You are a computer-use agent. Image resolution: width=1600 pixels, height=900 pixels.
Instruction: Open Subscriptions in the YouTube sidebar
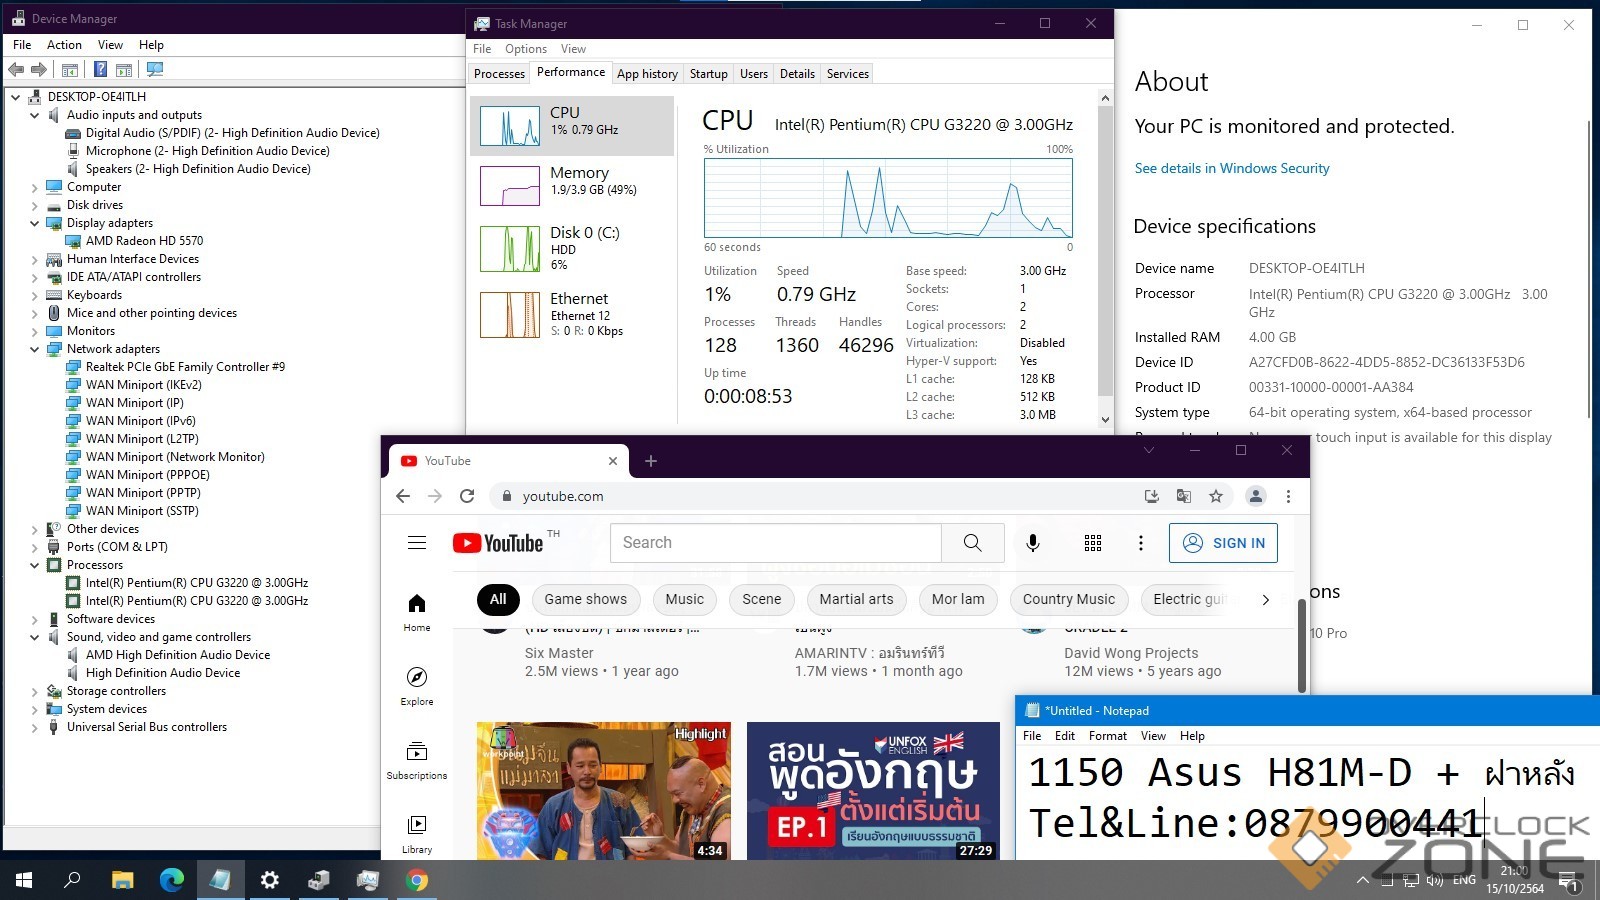tap(417, 760)
